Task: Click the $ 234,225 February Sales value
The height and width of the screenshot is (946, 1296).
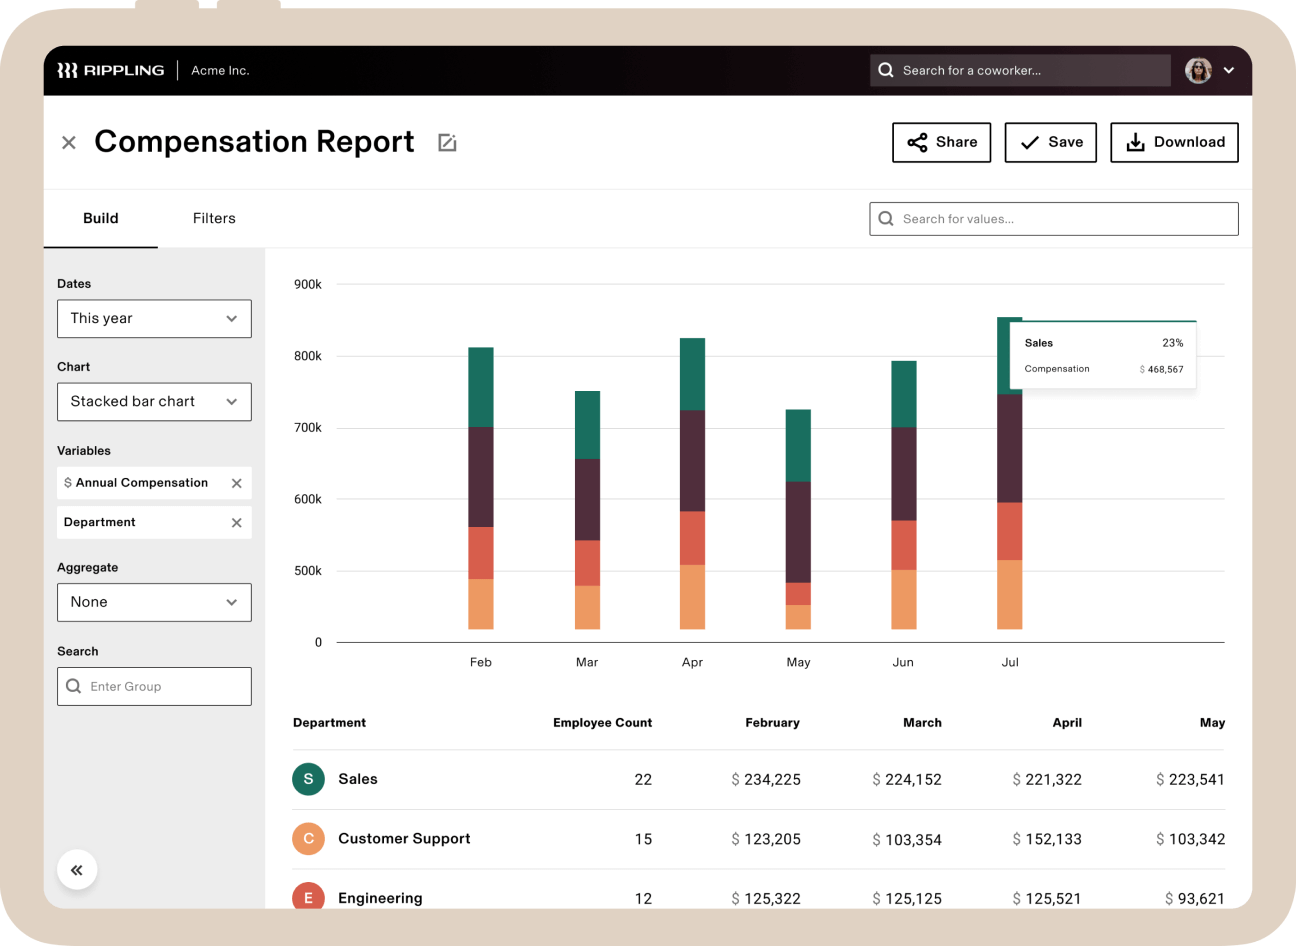Action: point(766,780)
